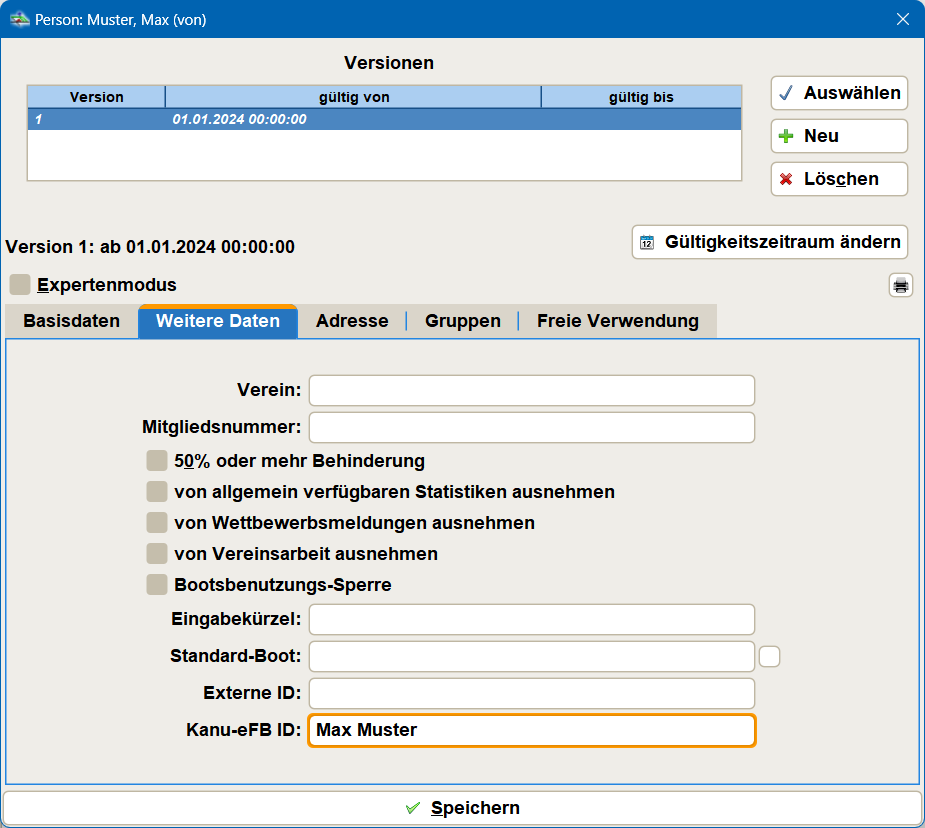Screen dimensions: 925x828
Task: Check von allgemein verfügbaren Statistiken ausnehmen
Action: coord(157,492)
